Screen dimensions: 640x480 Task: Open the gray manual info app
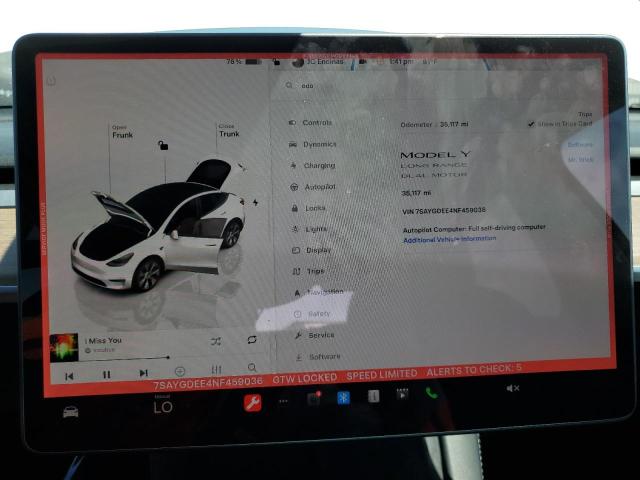pos(373,396)
